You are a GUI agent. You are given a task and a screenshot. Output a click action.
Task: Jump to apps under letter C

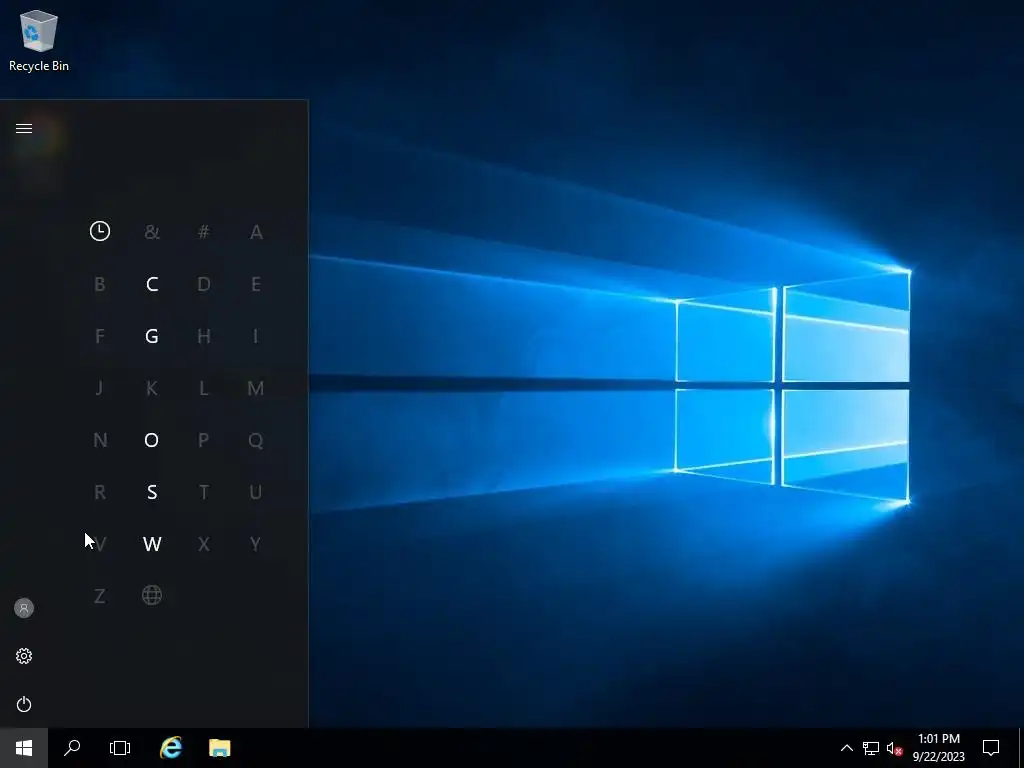pyautogui.click(x=152, y=284)
